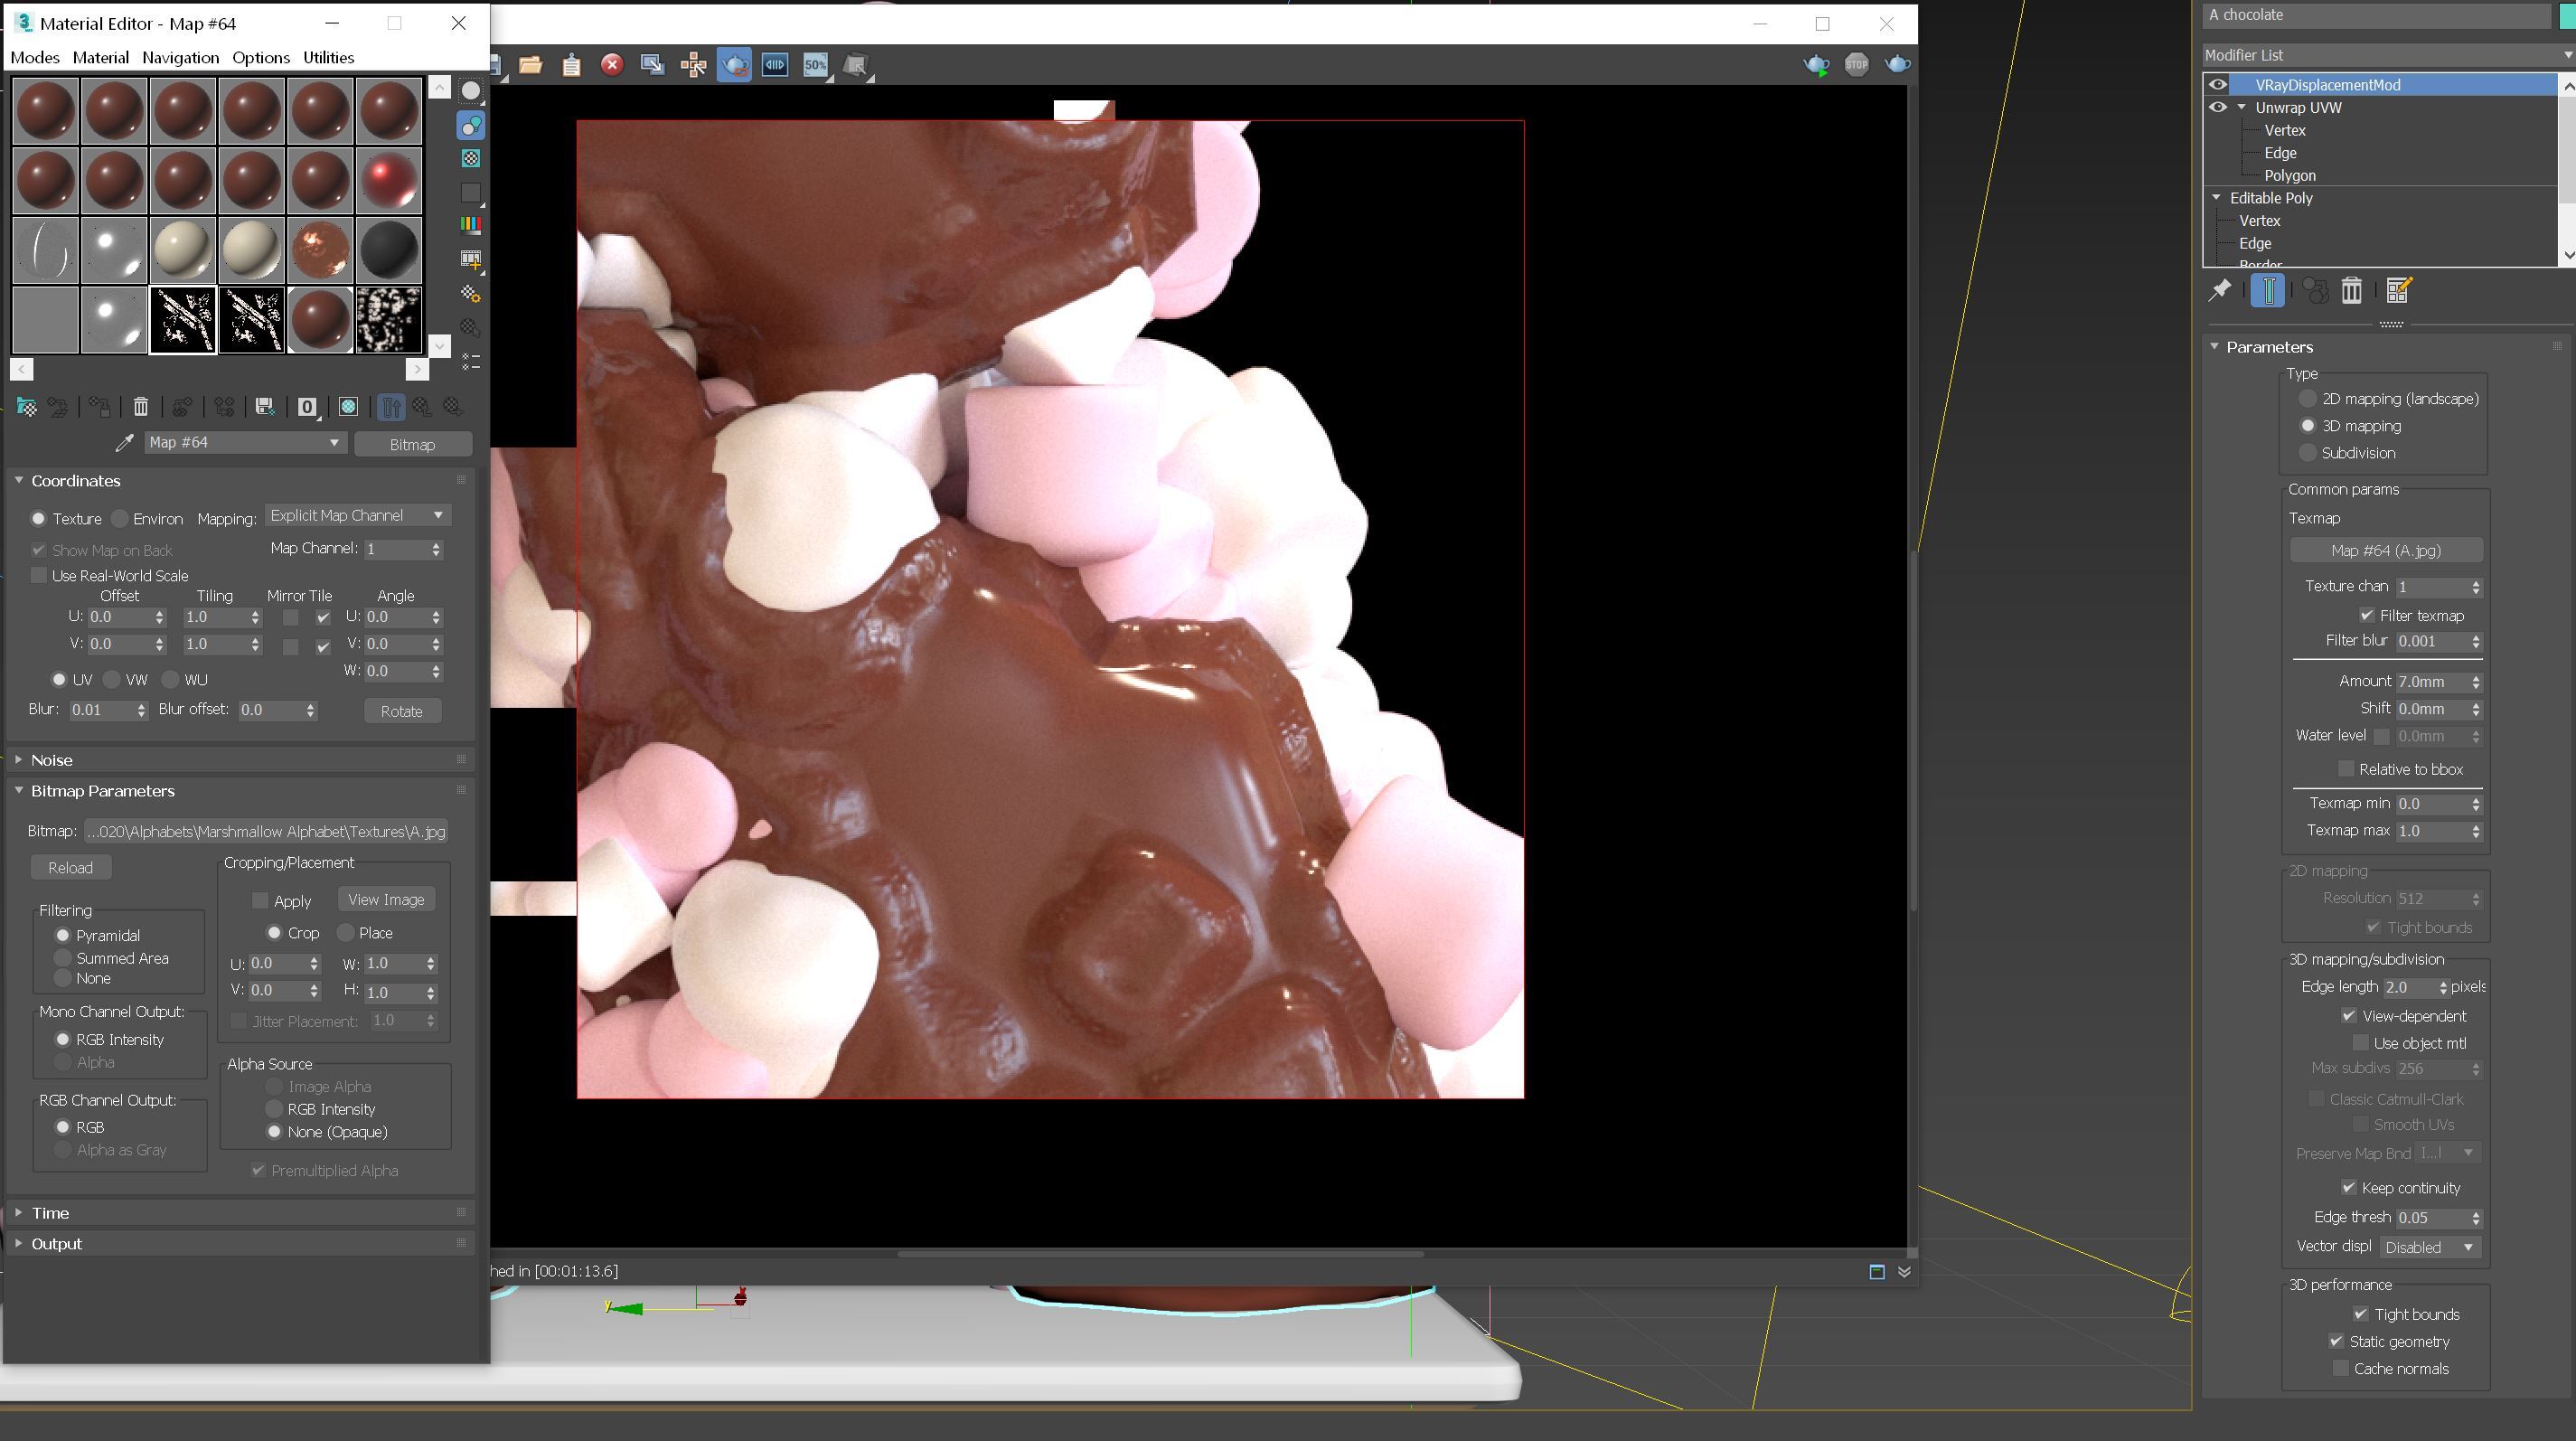The image size is (2576, 1441).
Task: Click region render icon in frame buffer
Action: [652, 65]
